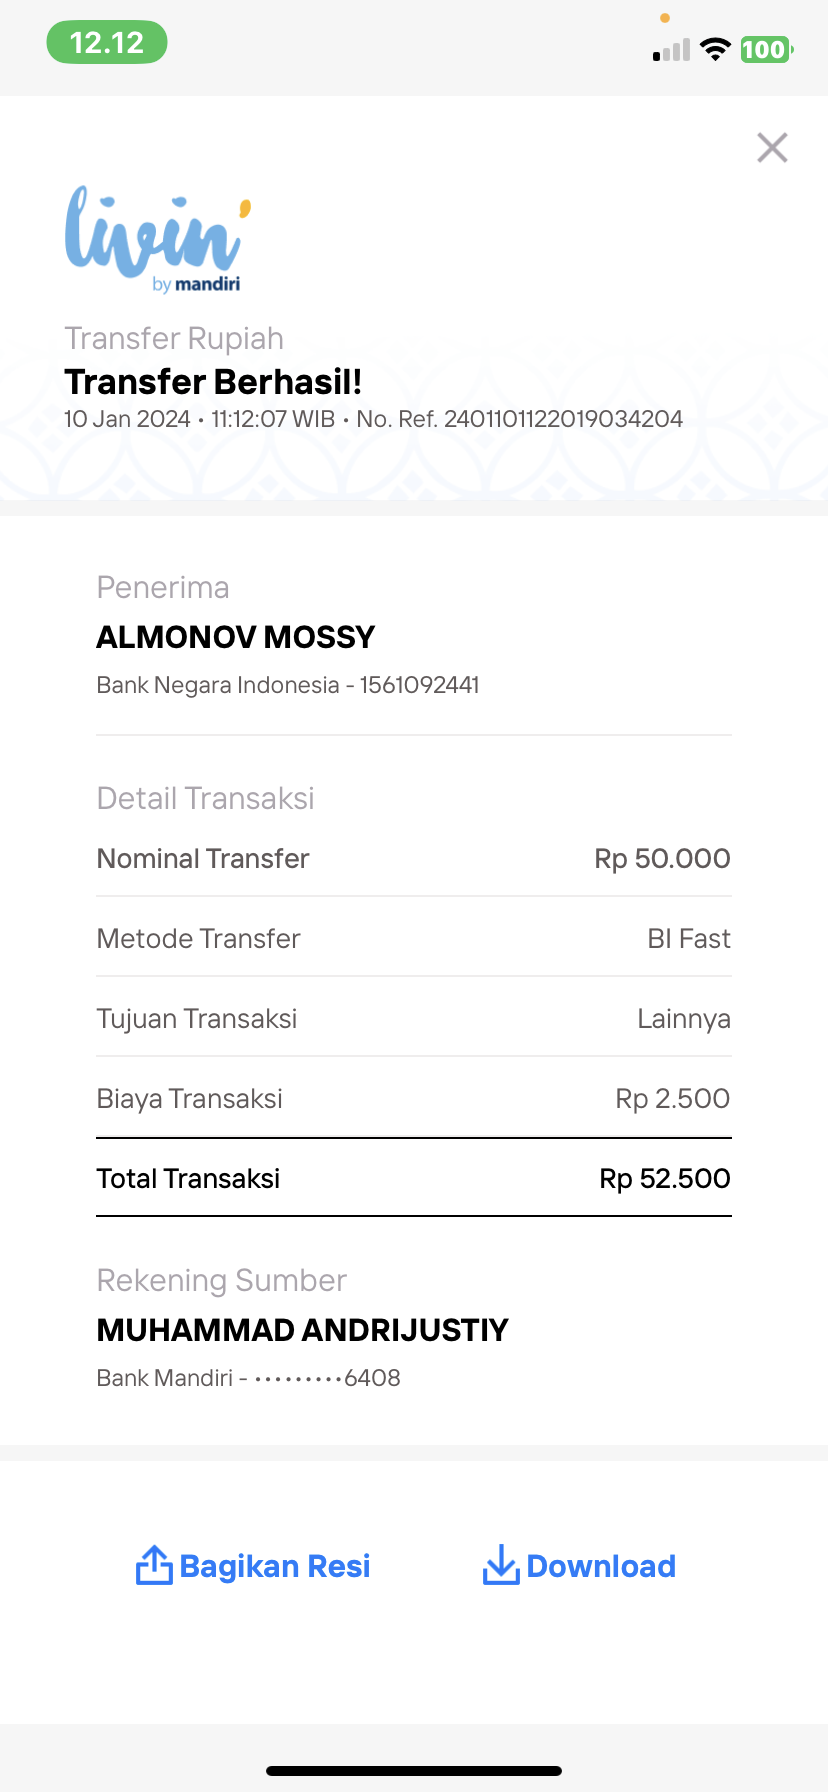Tap the Metode Transfer BI Fast row

414,938
